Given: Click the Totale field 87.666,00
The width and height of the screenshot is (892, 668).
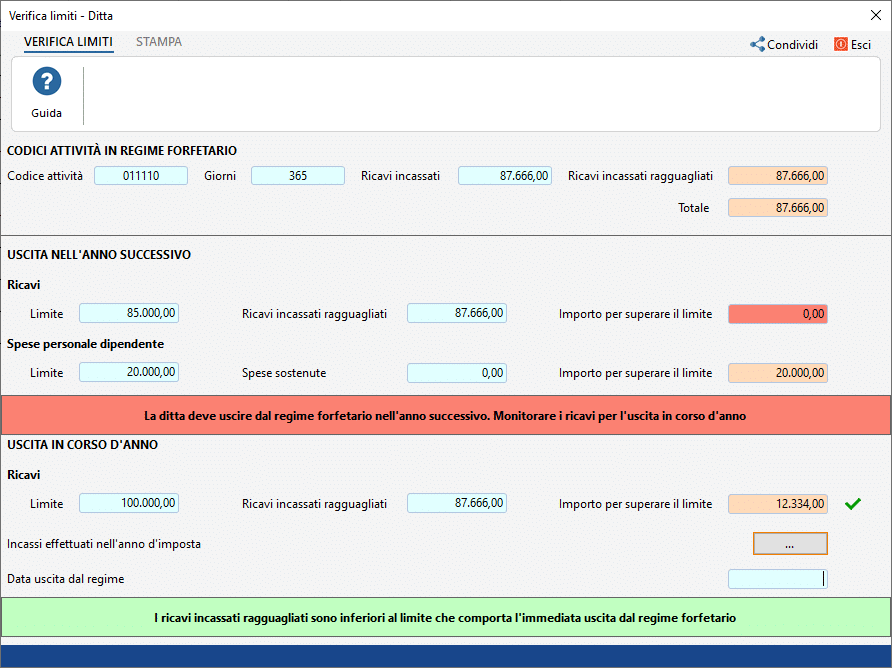Looking at the screenshot, I should [778, 208].
